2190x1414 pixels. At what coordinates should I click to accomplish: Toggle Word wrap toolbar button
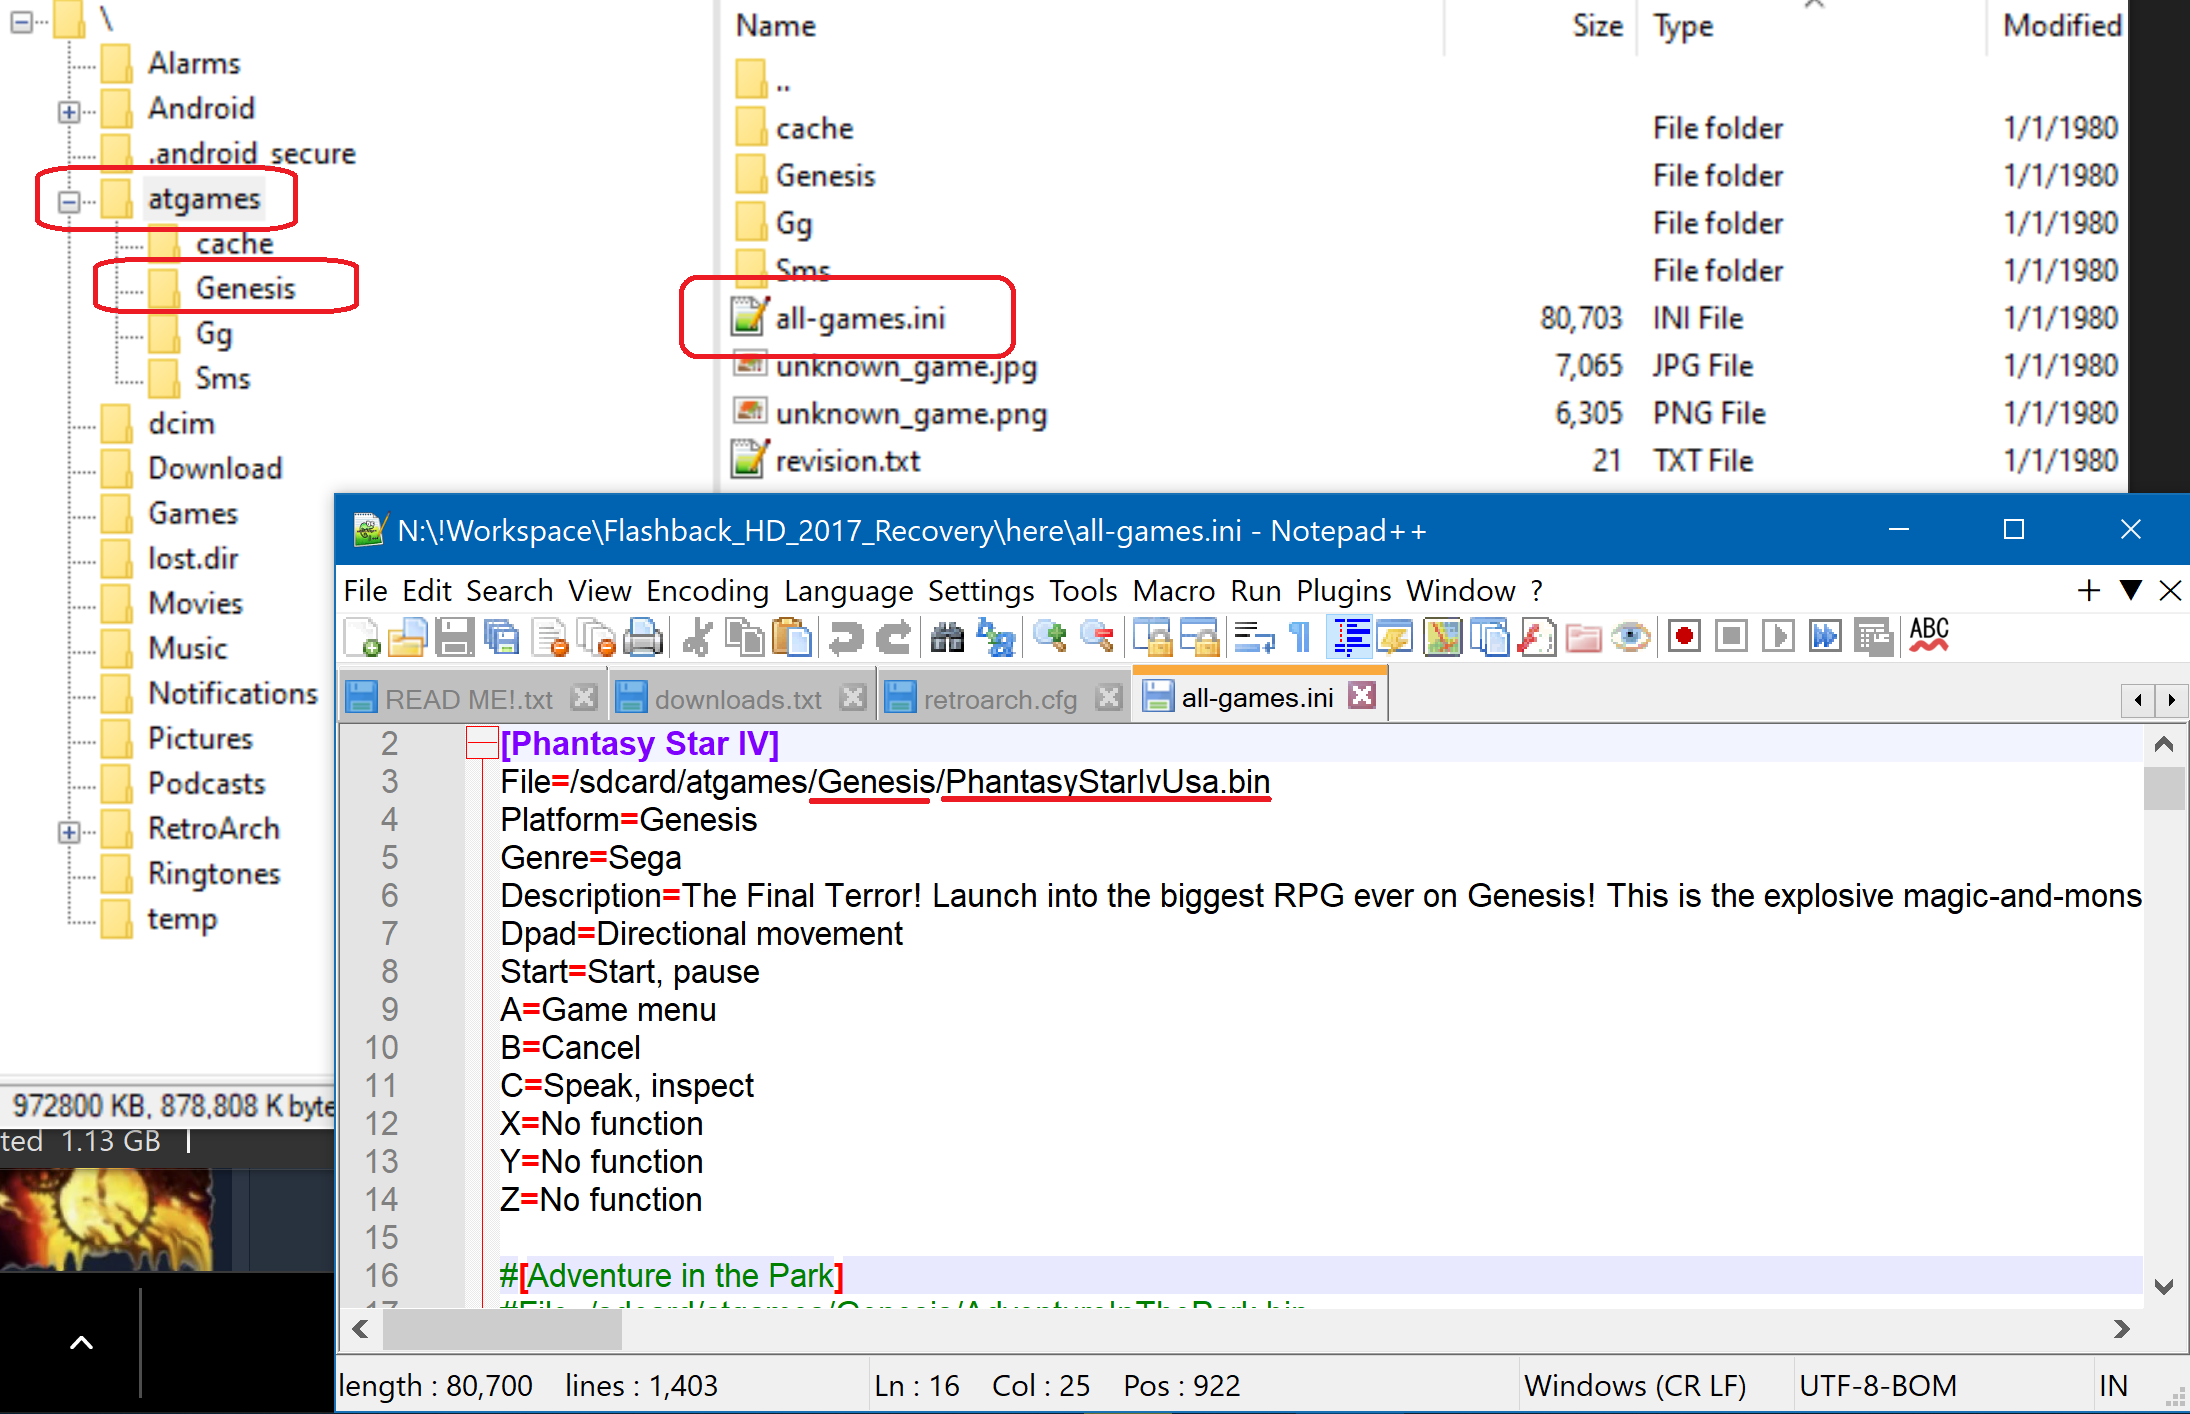pos(1254,637)
